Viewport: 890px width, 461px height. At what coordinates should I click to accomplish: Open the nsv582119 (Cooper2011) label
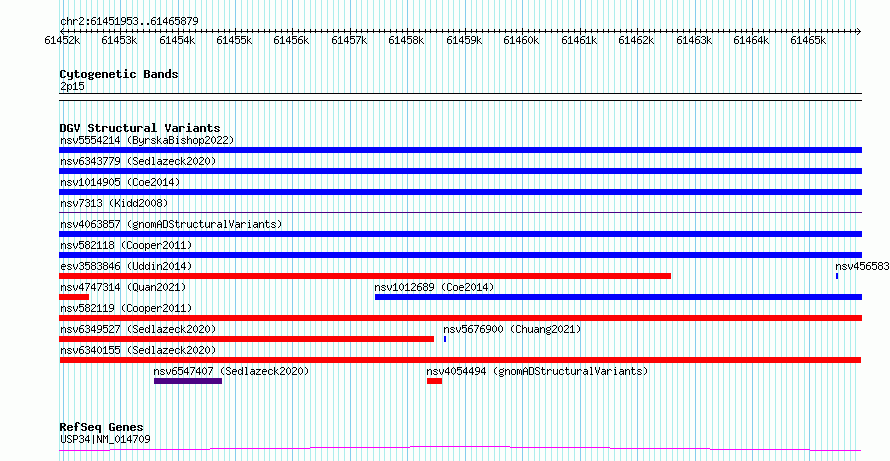tap(126, 308)
